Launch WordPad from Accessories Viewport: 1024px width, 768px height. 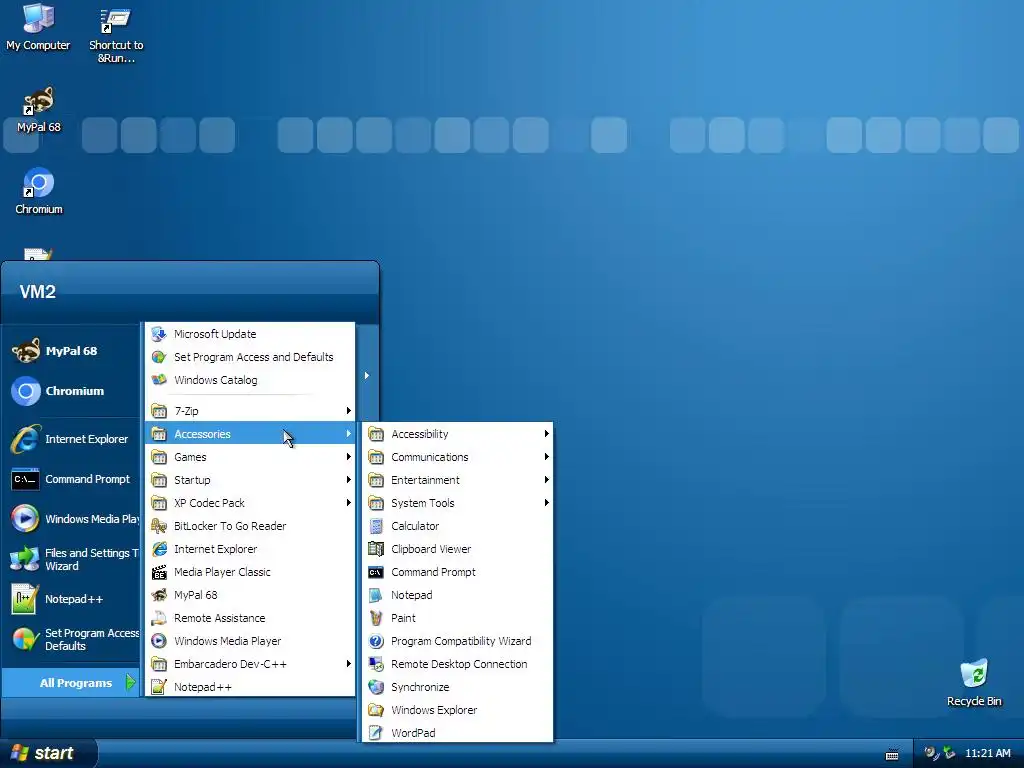(457, 733)
